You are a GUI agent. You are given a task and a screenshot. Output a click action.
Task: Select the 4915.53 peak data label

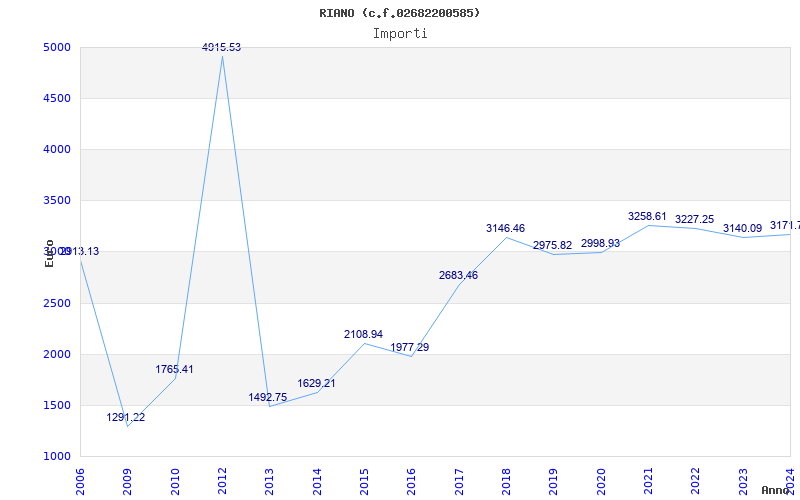click(221, 47)
